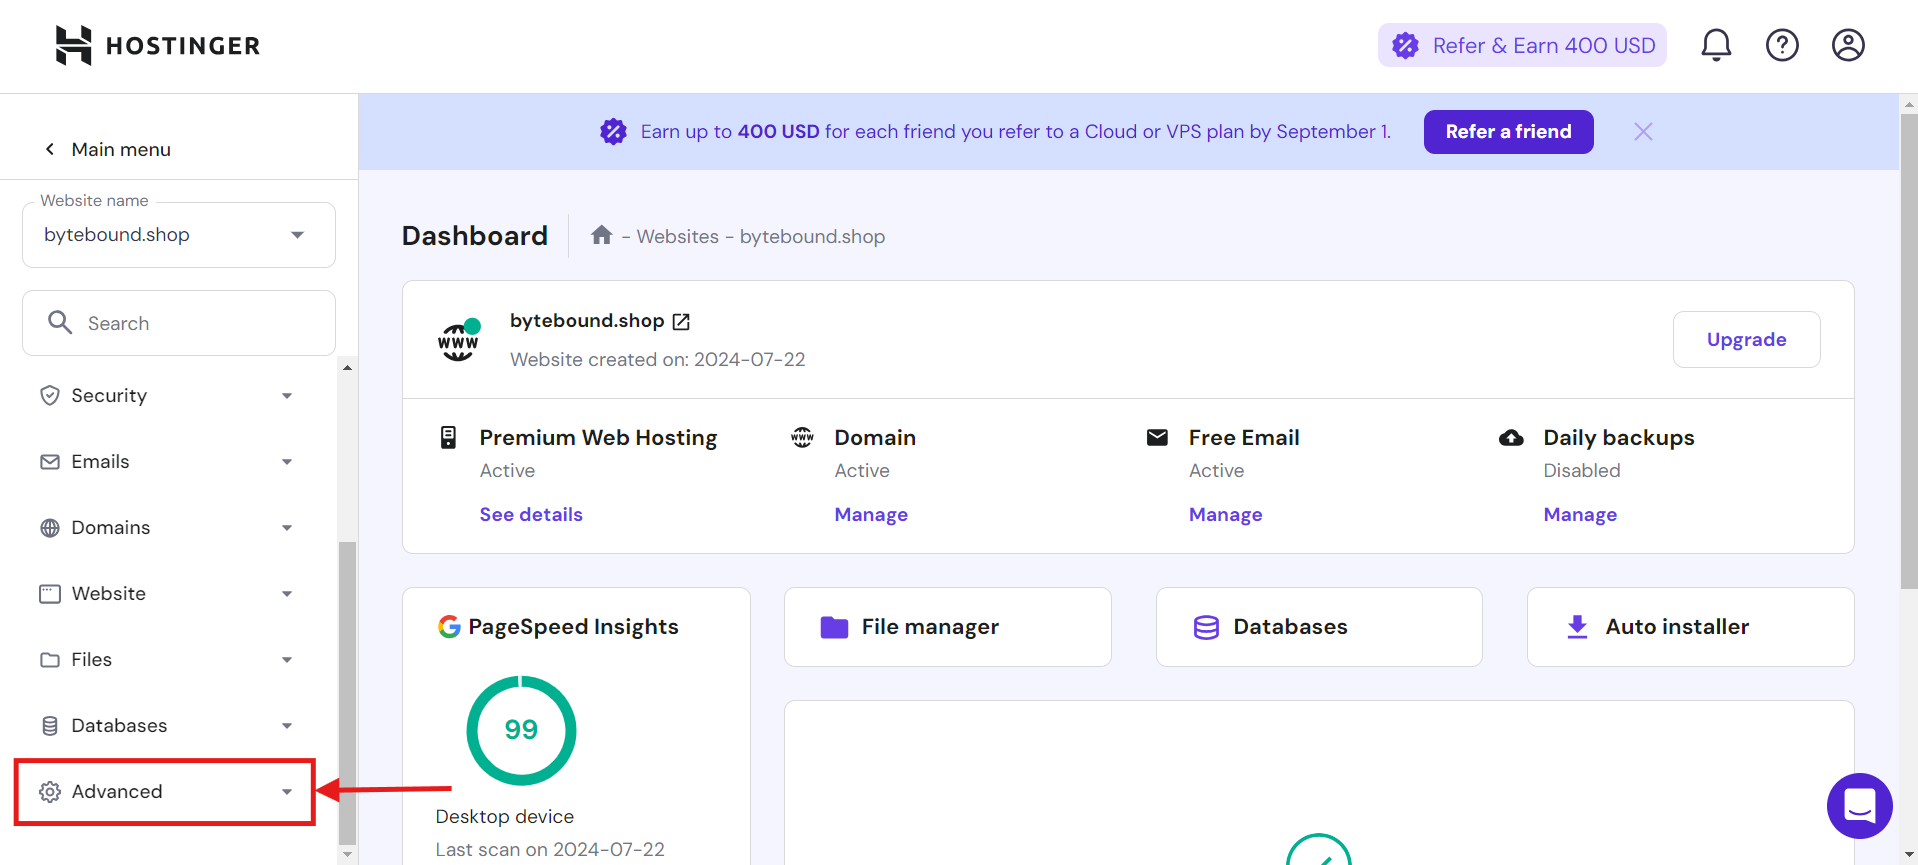Expand the Advanced section arrow
The width and height of the screenshot is (1918, 865).
(x=287, y=792)
